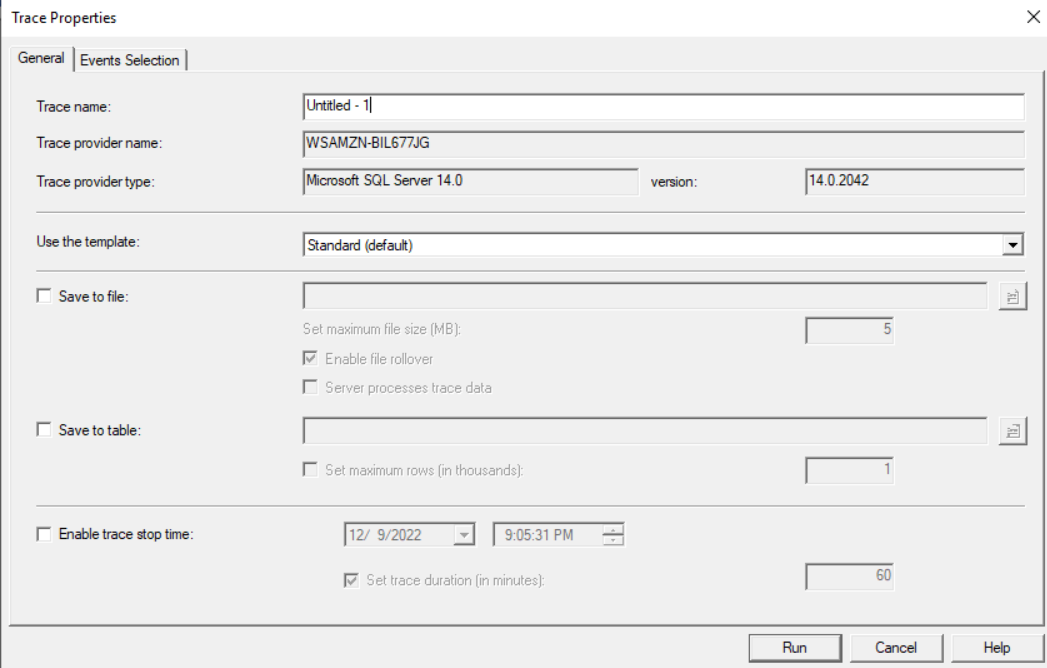1047x668 pixels.
Task: Click the Set maximum file size (MB) label
Action: [382, 329]
